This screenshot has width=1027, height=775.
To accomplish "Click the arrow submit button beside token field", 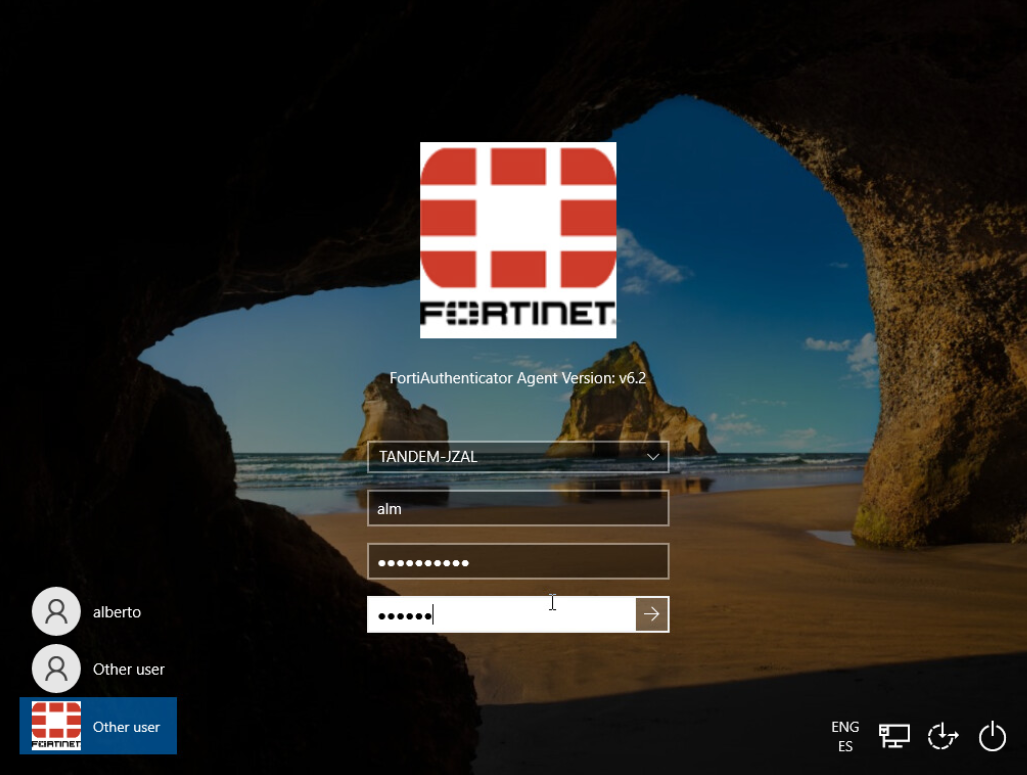I will [652, 614].
